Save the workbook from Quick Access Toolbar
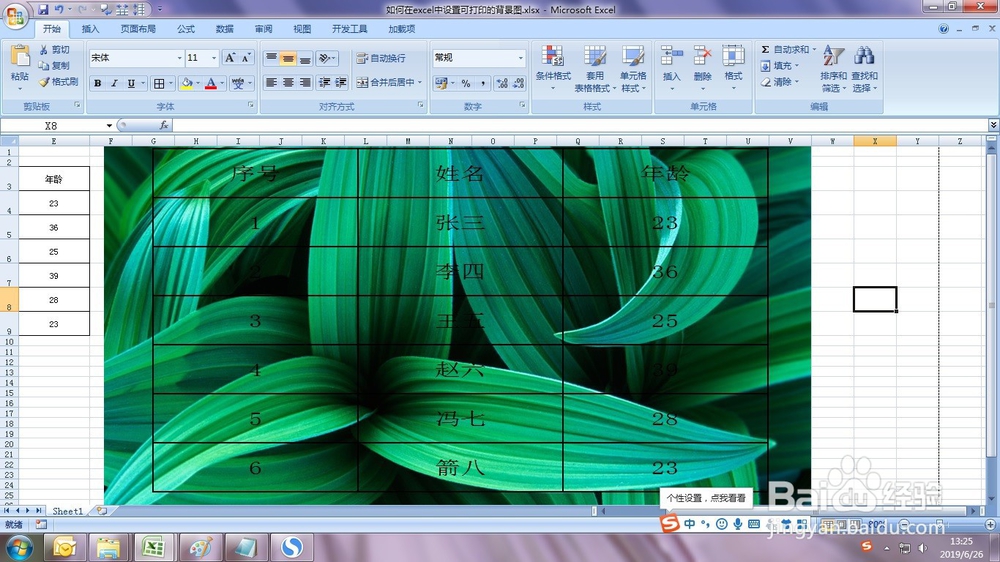Image resolution: width=1000 pixels, height=562 pixels. pyautogui.click(x=43, y=10)
